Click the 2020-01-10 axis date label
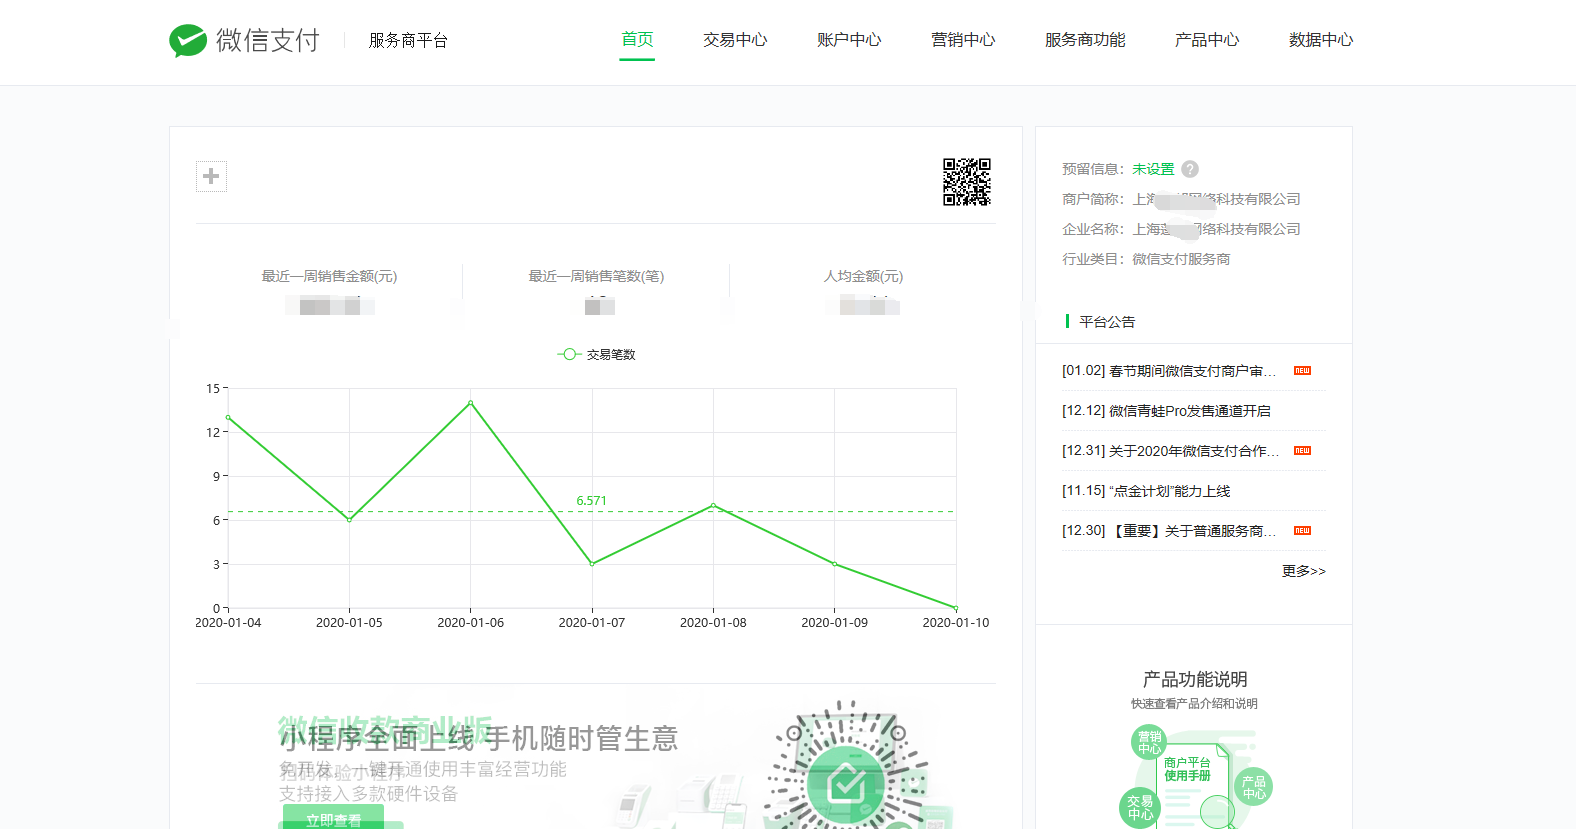 956,623
